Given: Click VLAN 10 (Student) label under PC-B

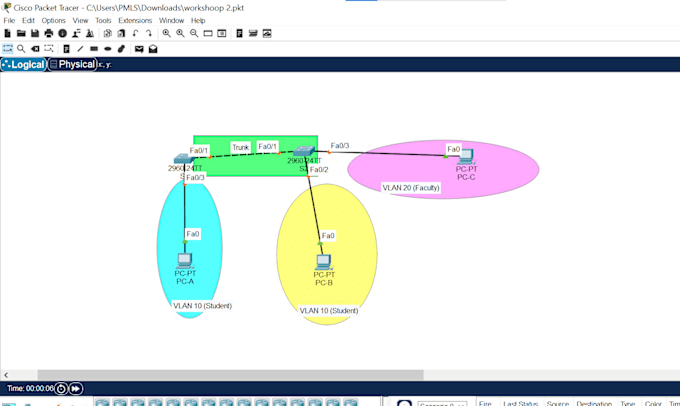Looking at the screenshot, I should [329, 311].
